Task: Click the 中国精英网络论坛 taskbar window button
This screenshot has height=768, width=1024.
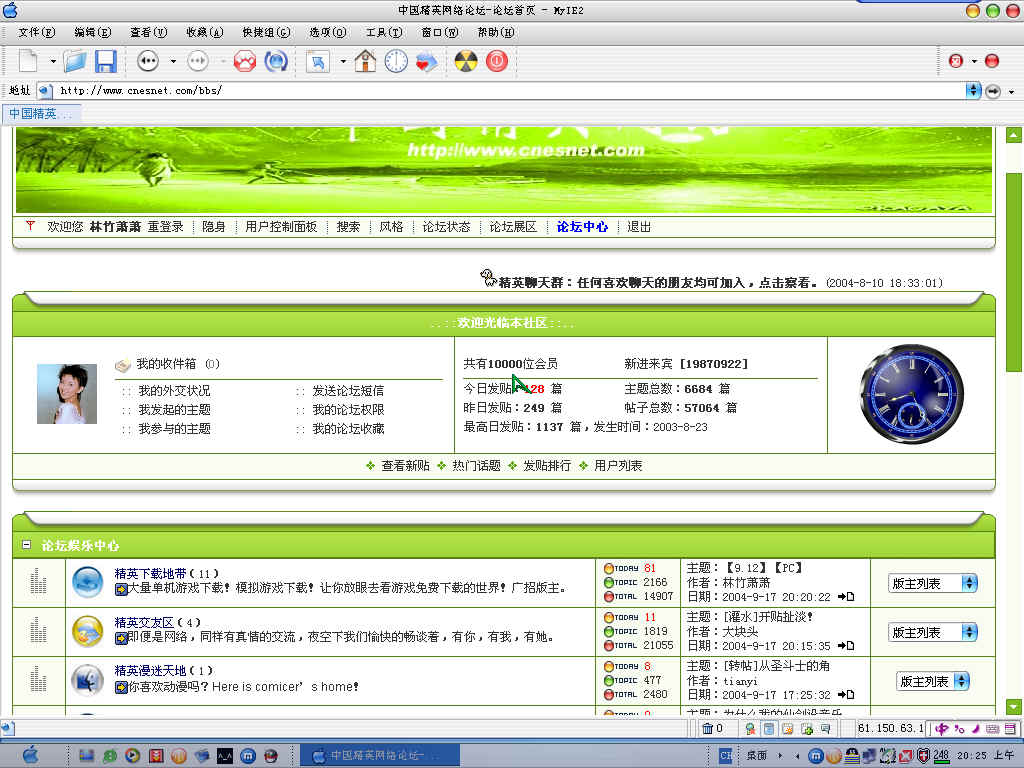Action: (380, 756)
